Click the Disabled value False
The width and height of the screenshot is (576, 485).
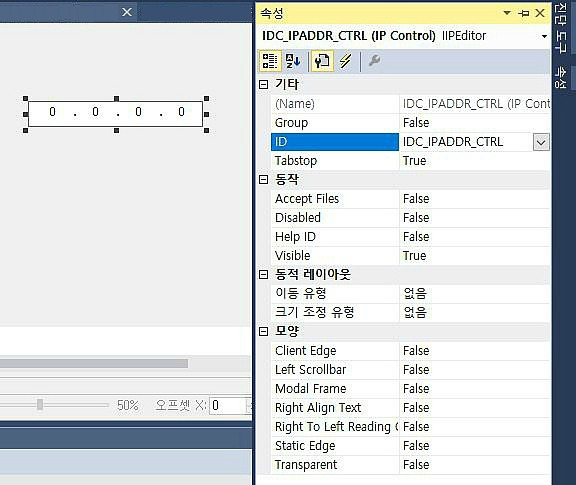coord(475,218)
